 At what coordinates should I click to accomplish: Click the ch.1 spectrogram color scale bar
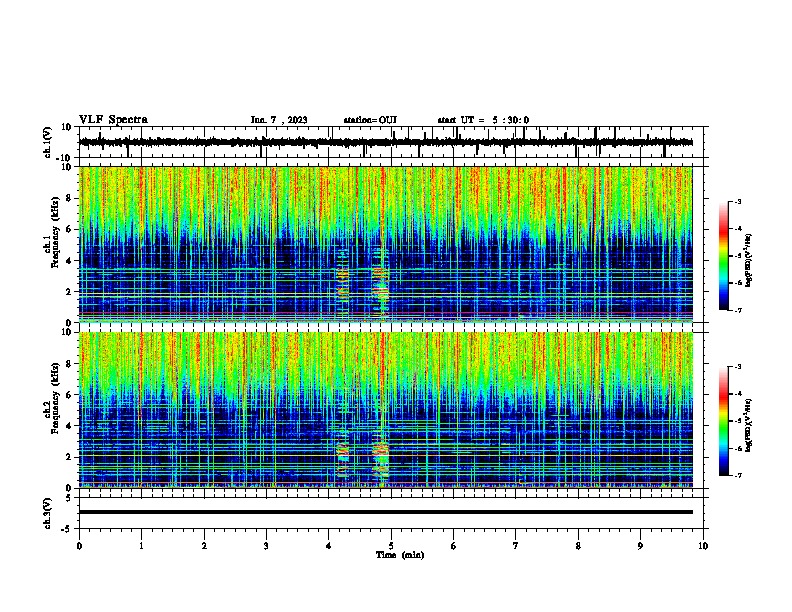pyautogui.click(x=723, y=256)
